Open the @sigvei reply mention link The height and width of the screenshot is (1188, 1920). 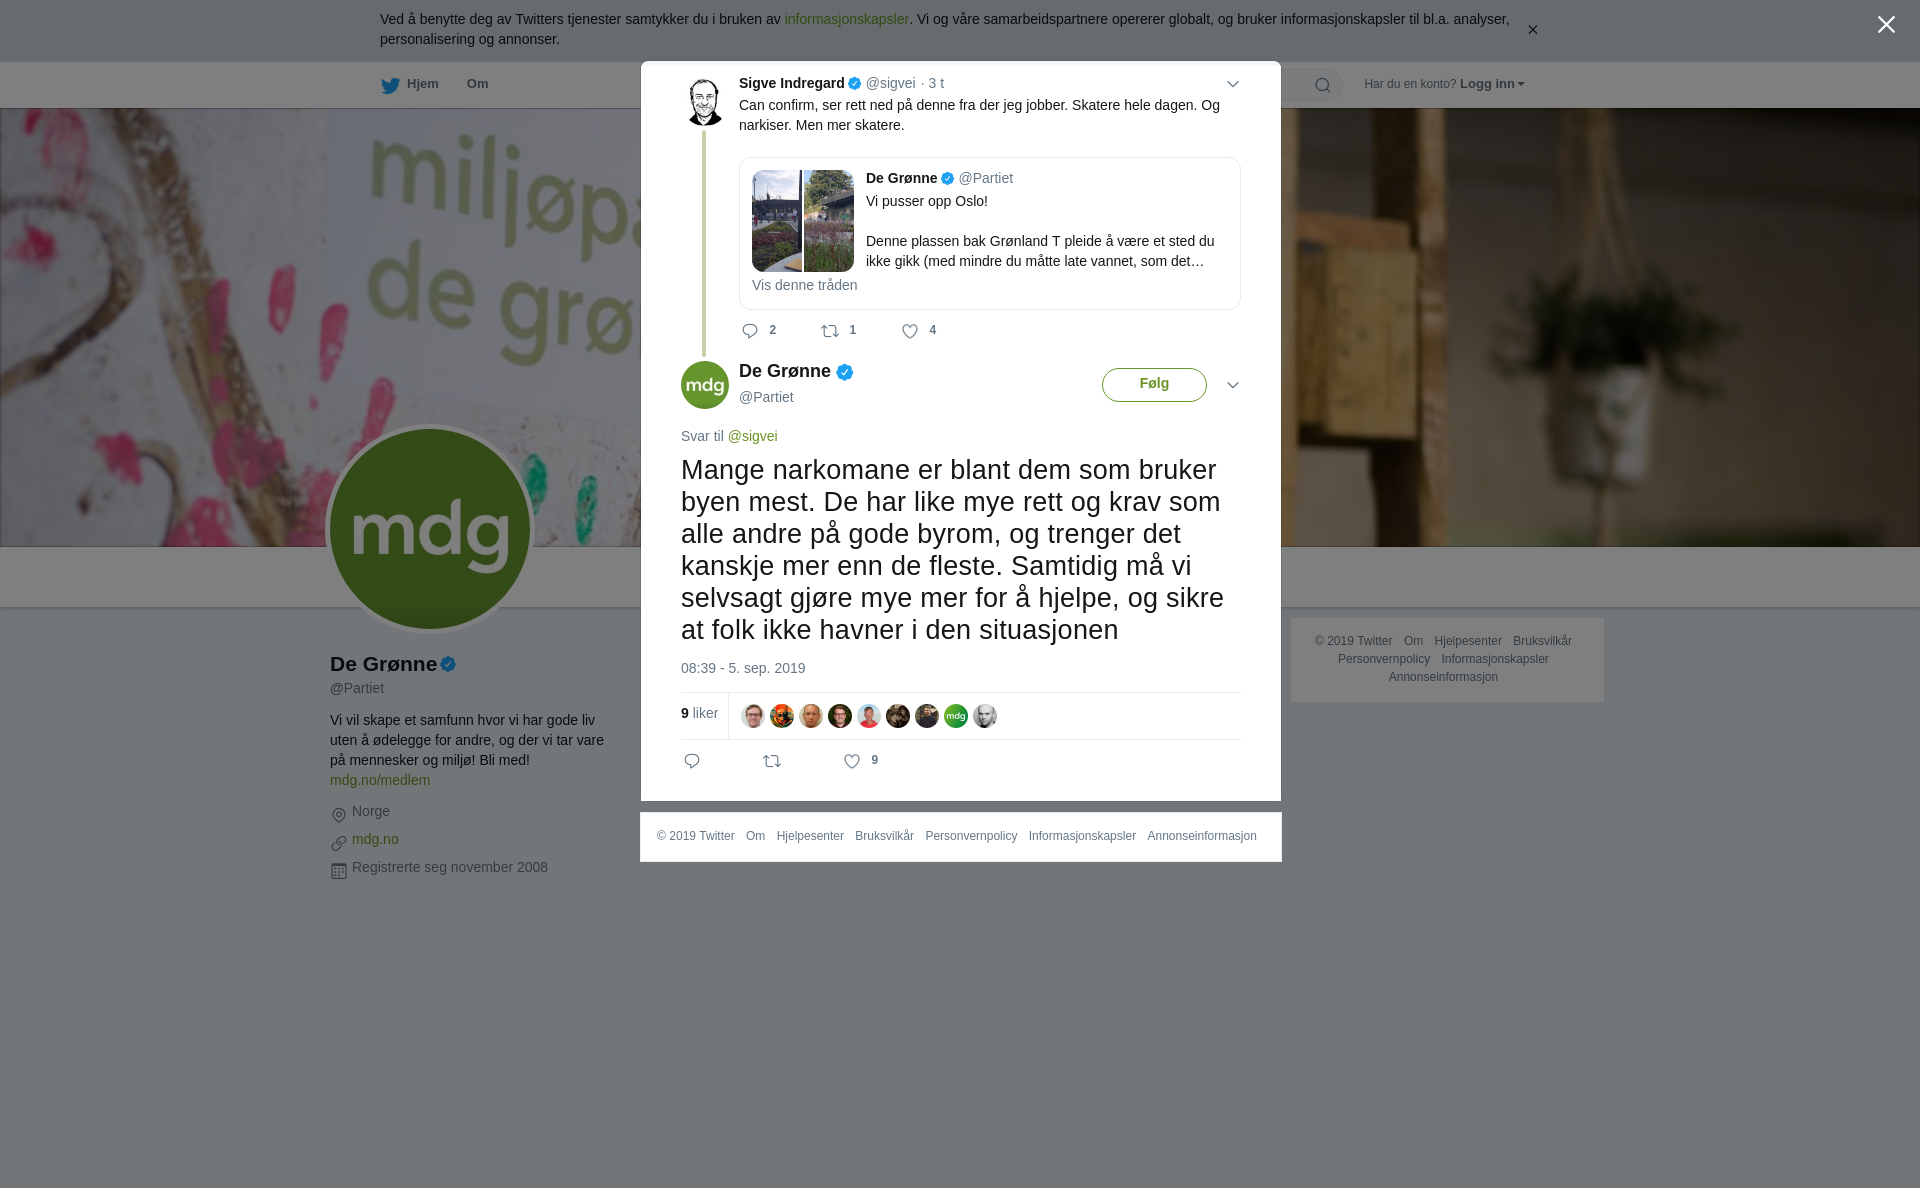tap(752, 436)
